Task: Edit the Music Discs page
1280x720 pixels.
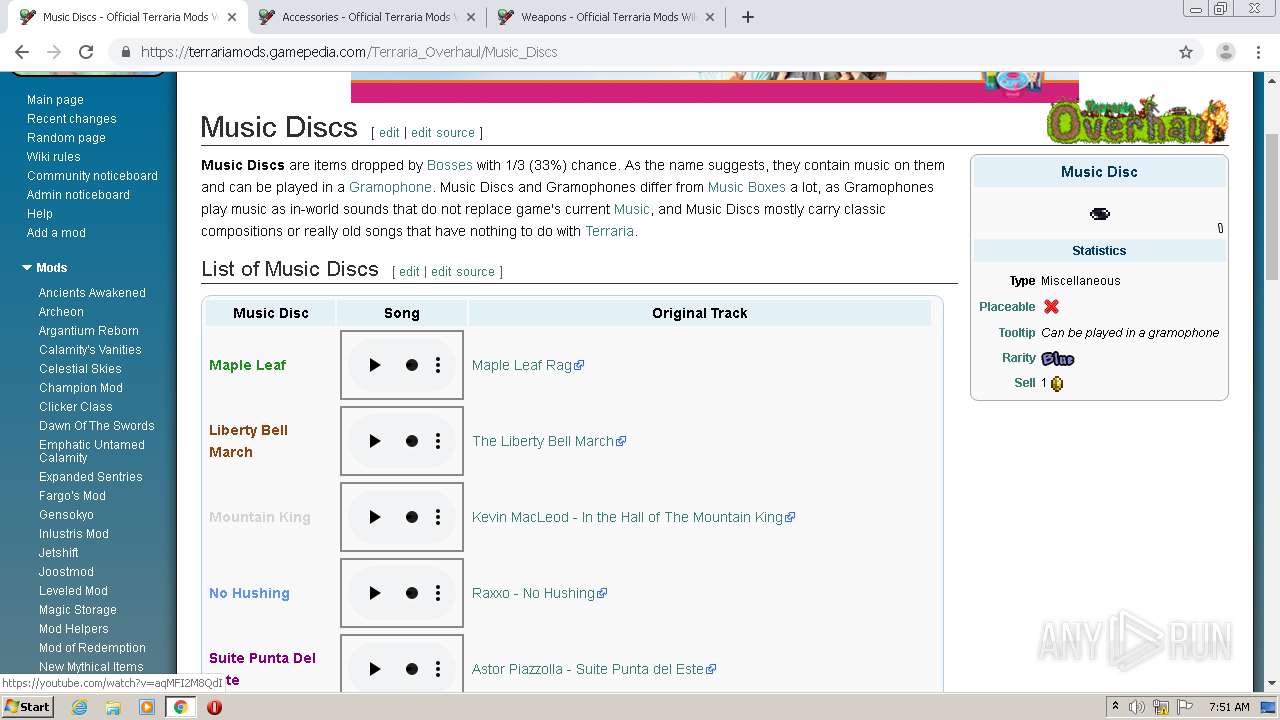Action: [389, 132]
